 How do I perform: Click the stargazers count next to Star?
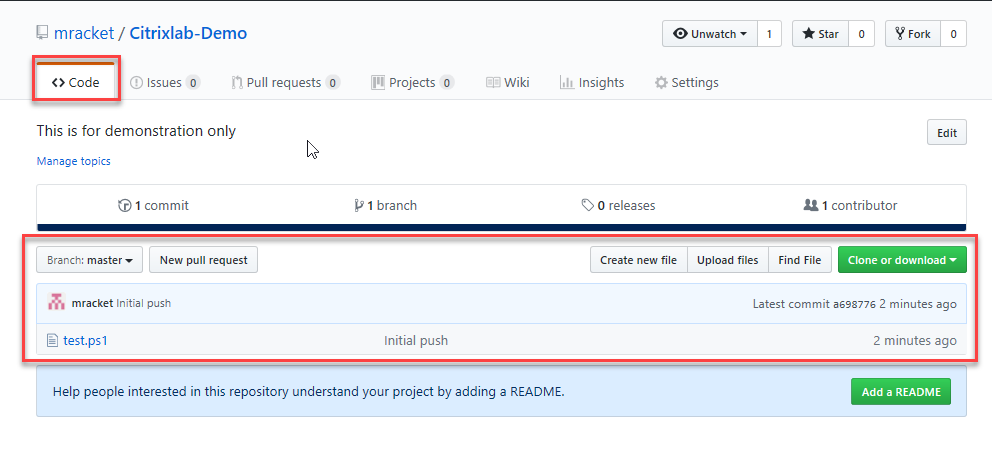[x=861, y=34]
